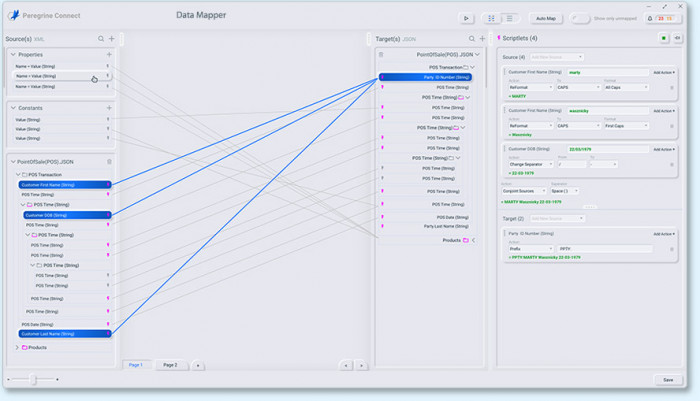Select the Customer DOB (String) source field
The height and width of the screenshot is (401, 700).
click(67, 215)
